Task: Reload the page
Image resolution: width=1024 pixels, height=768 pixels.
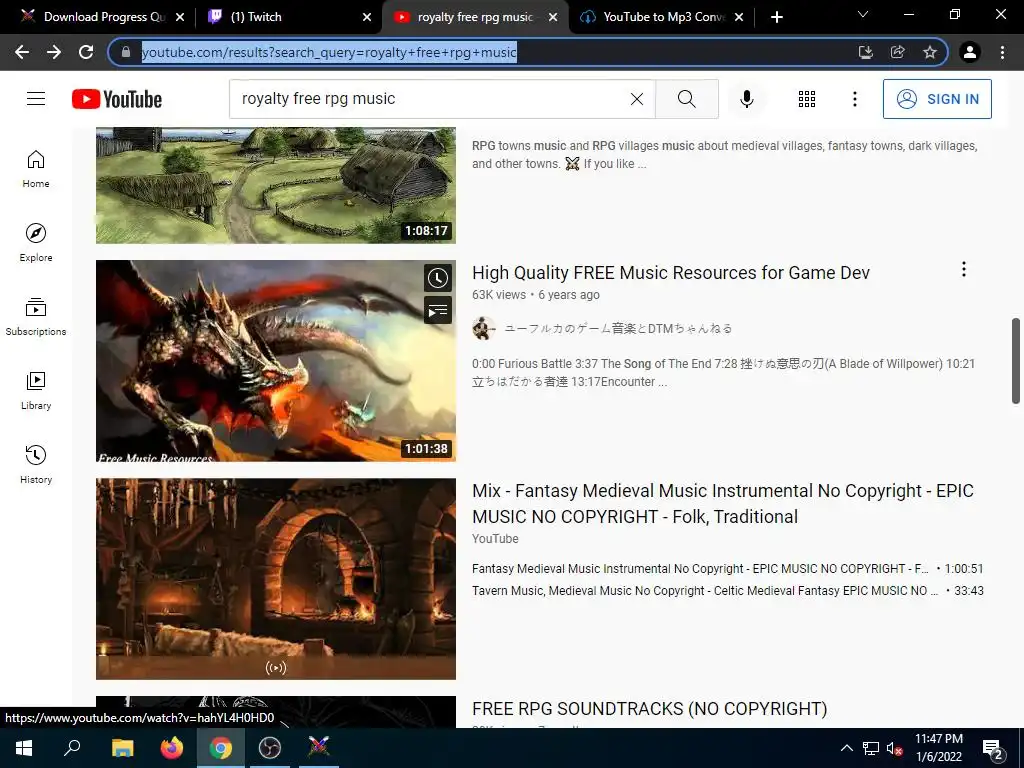Action: 86,52
